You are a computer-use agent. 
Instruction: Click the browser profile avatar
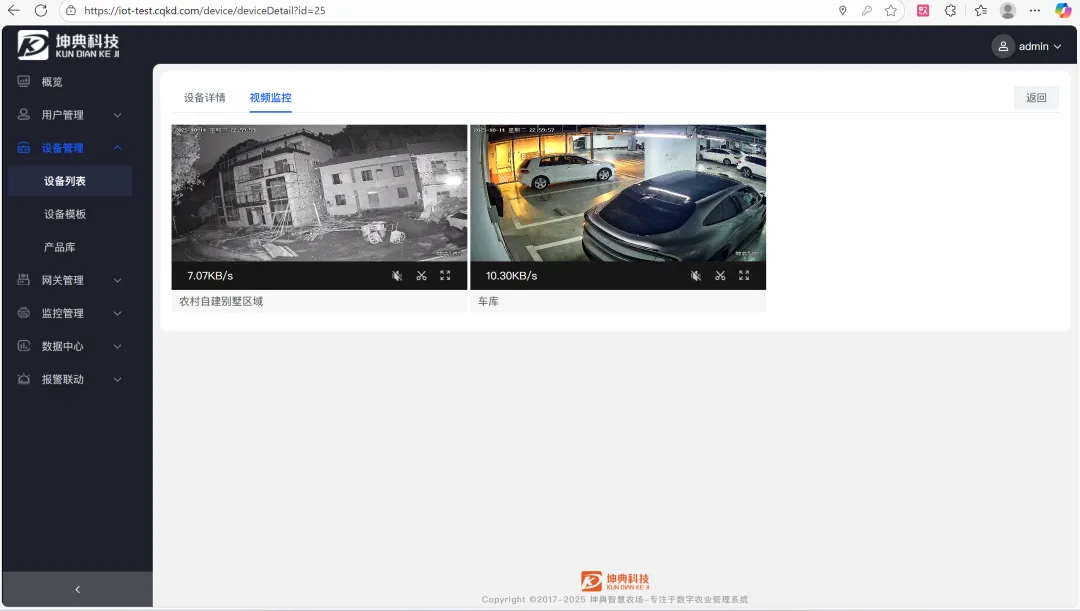tap(1008, 10)
